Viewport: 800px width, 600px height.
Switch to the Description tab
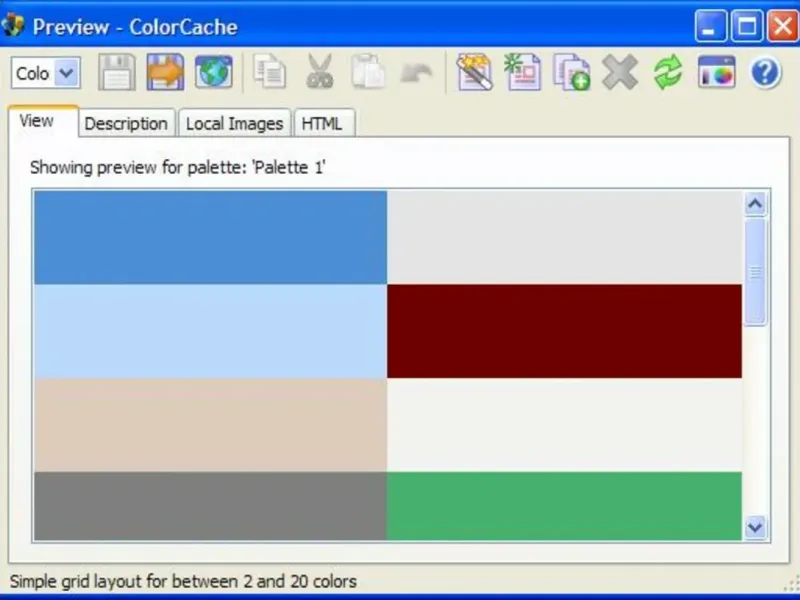(126, 123)
